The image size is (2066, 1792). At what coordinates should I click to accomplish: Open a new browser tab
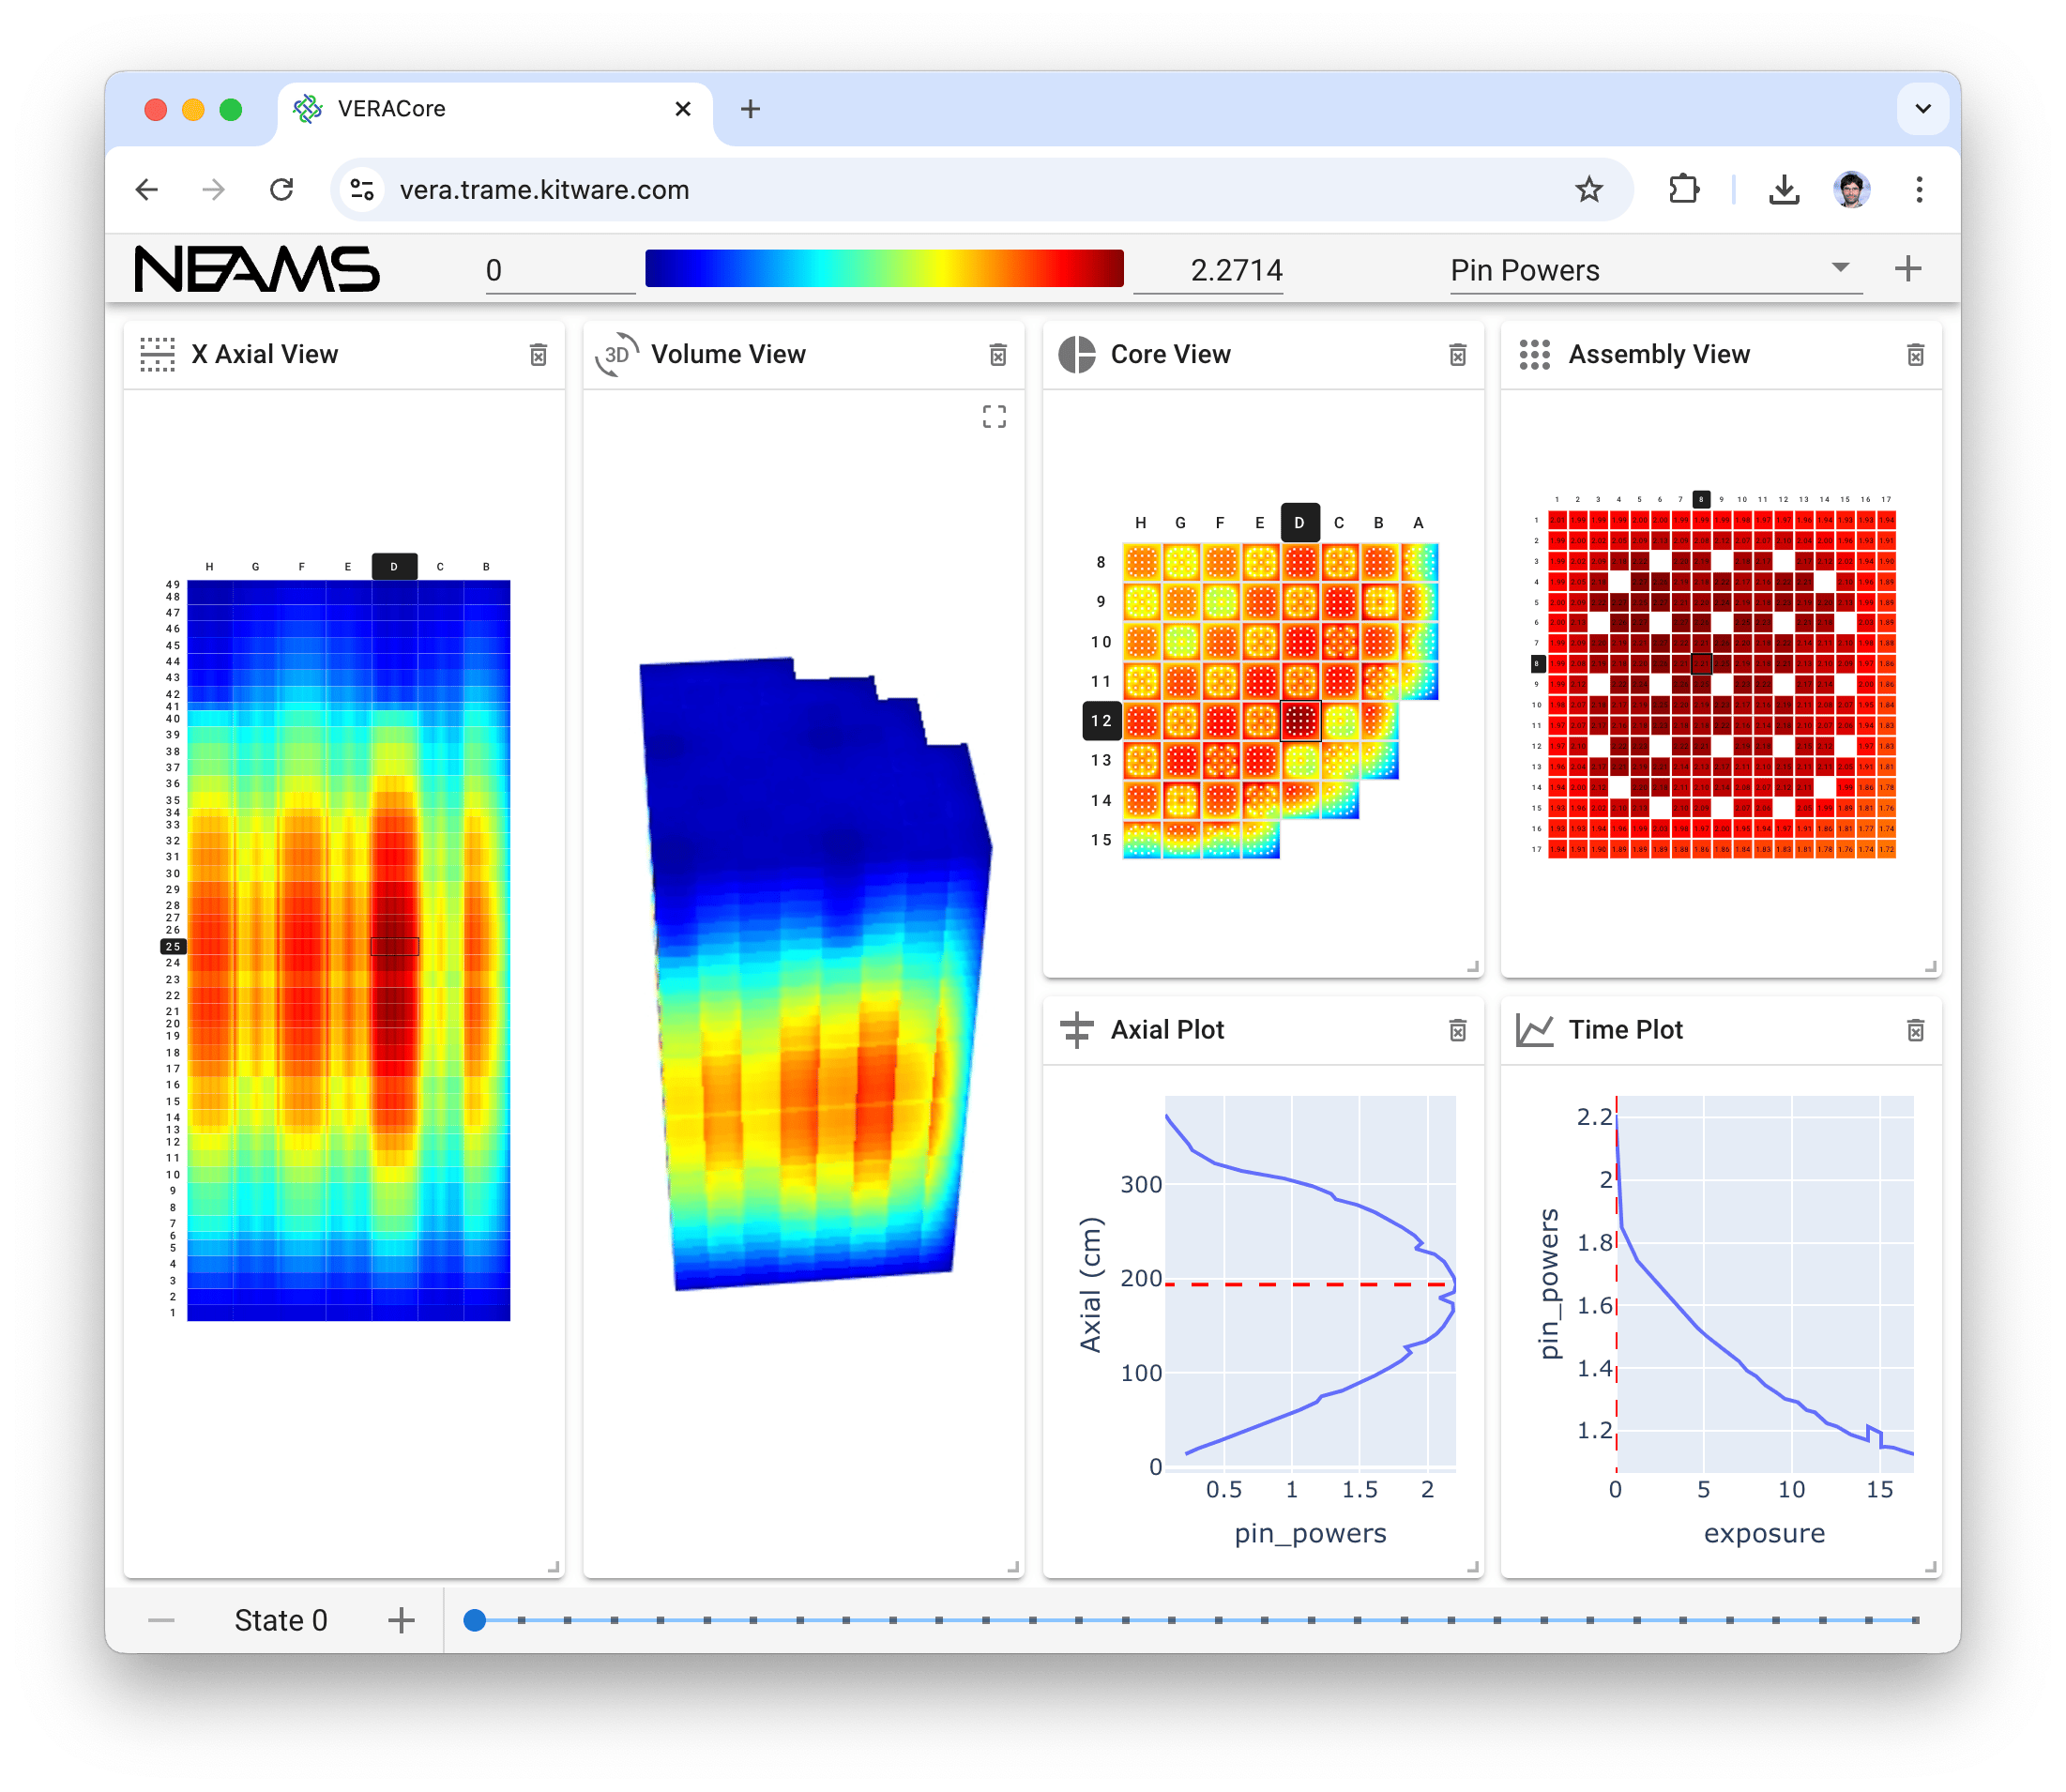pyautogui.click(x=750, y=109)
